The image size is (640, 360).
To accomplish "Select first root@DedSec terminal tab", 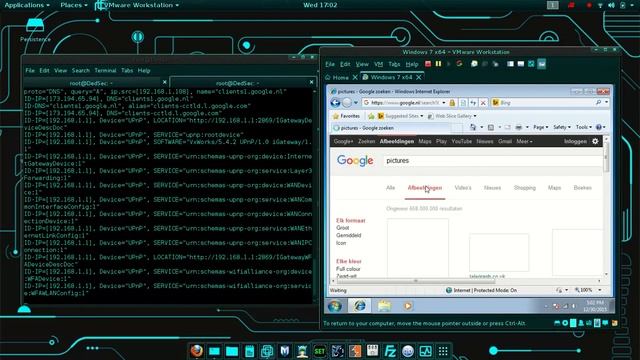I will [91, 83].
